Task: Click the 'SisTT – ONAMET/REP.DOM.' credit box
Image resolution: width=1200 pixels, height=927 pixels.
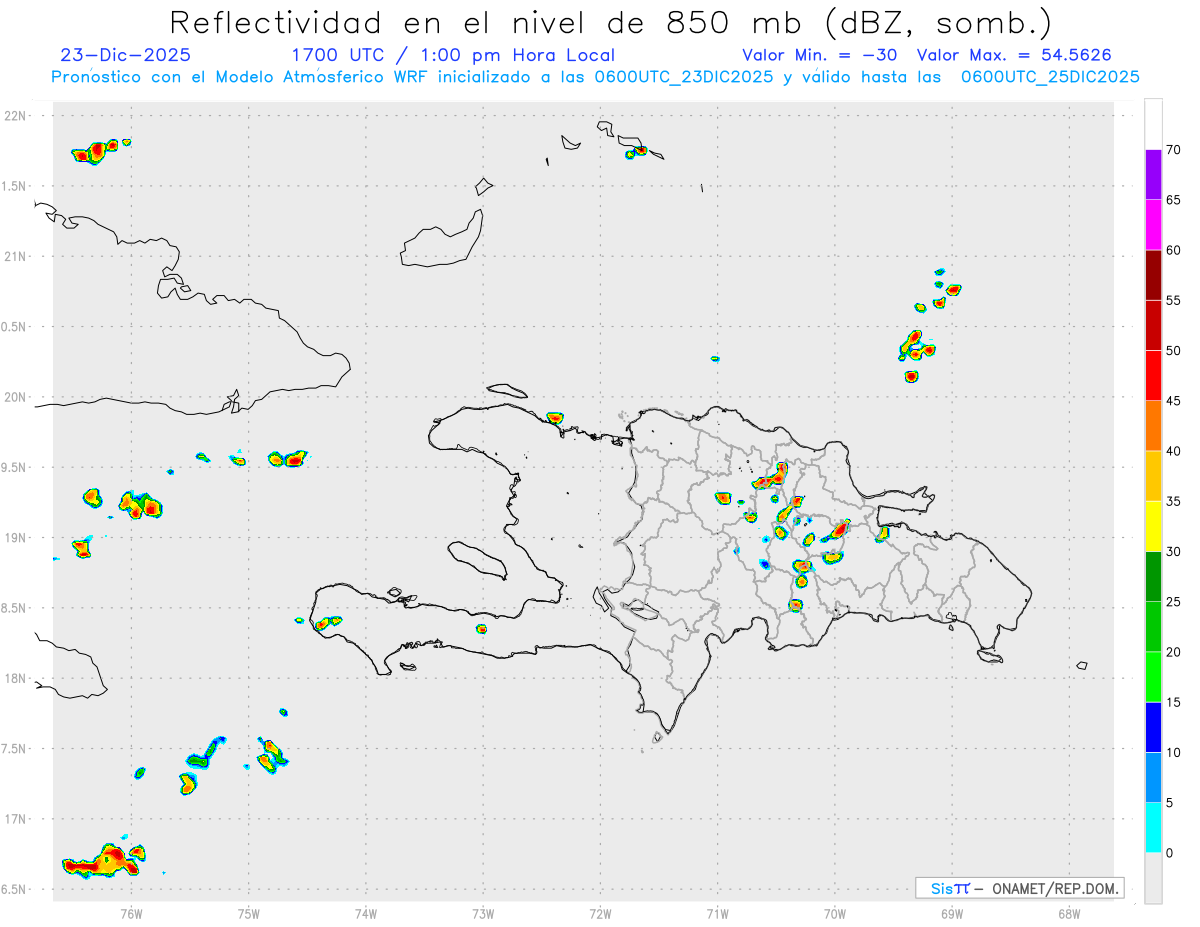Action: click(x=1019, y=888)
